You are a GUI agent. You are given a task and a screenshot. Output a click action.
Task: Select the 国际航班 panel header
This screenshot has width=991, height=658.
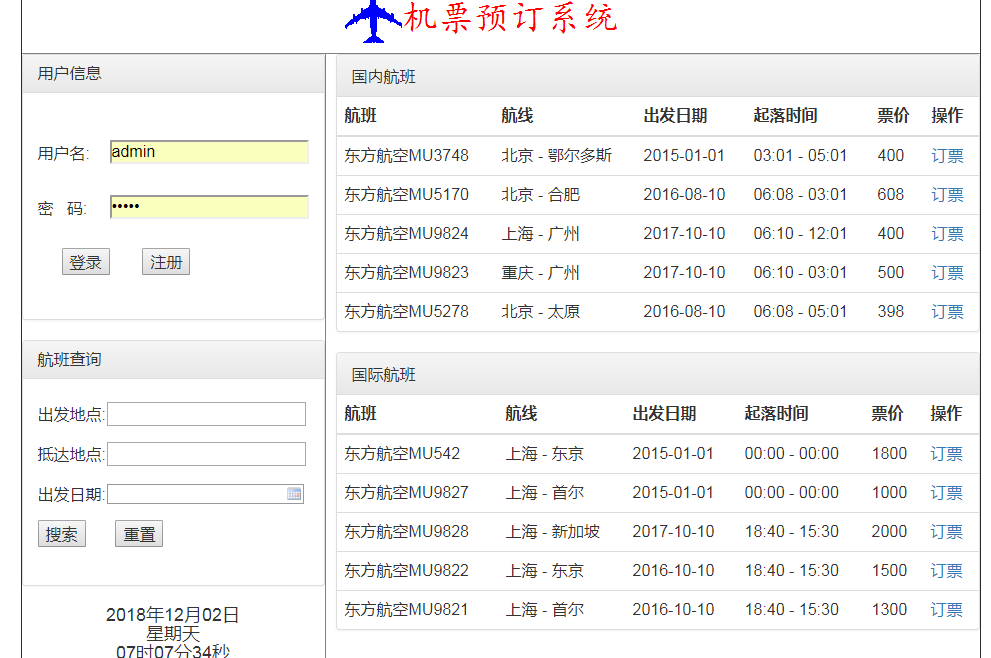658,375
